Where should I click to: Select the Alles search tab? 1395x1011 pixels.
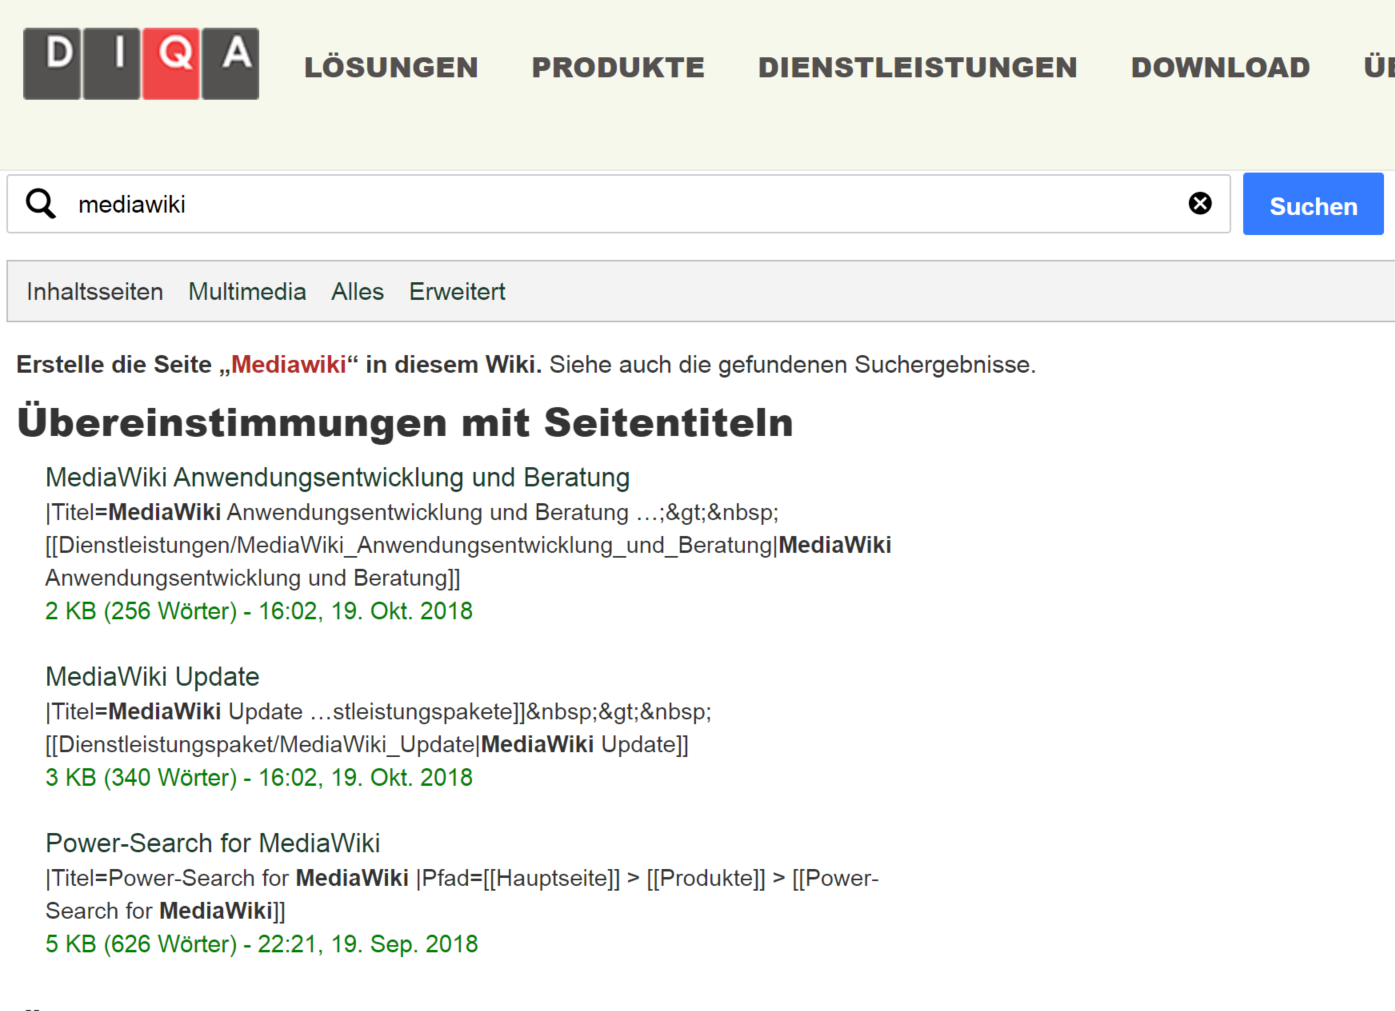coord(357,292)
